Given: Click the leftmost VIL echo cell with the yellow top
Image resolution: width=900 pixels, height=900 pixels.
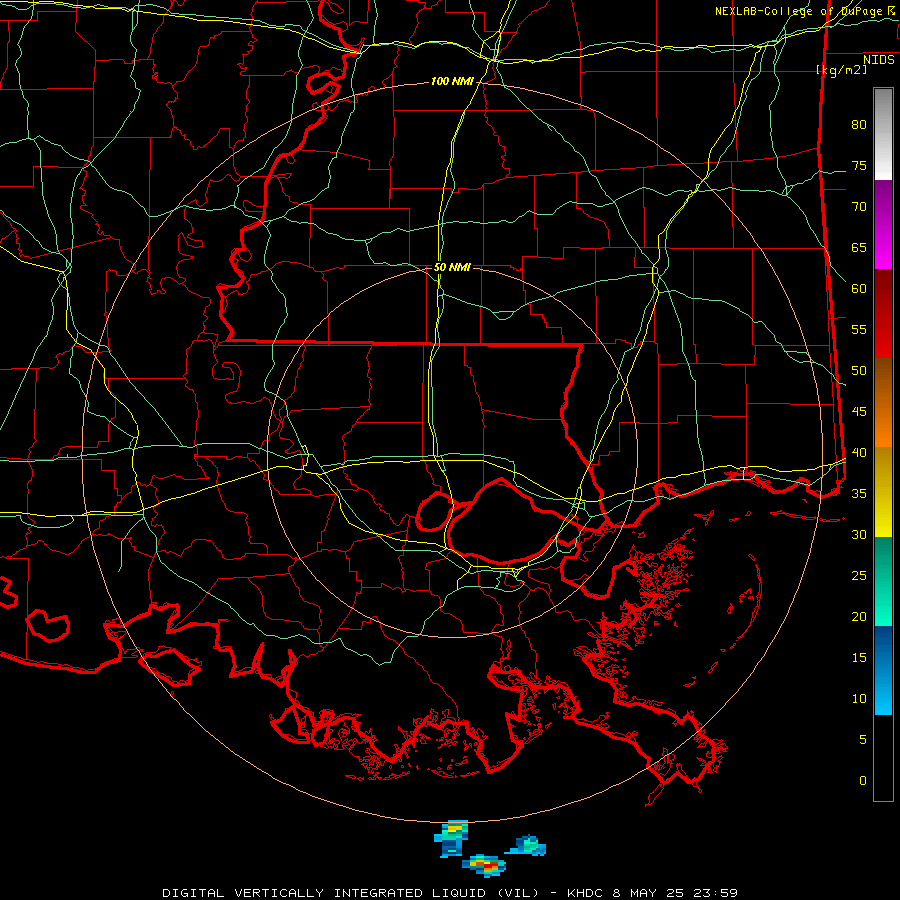Looking at the screenshot, I should [x=452, y=837].
